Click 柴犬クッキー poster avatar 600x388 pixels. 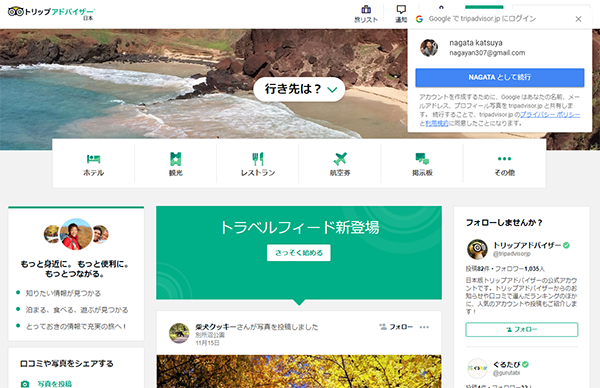[179, 333]
